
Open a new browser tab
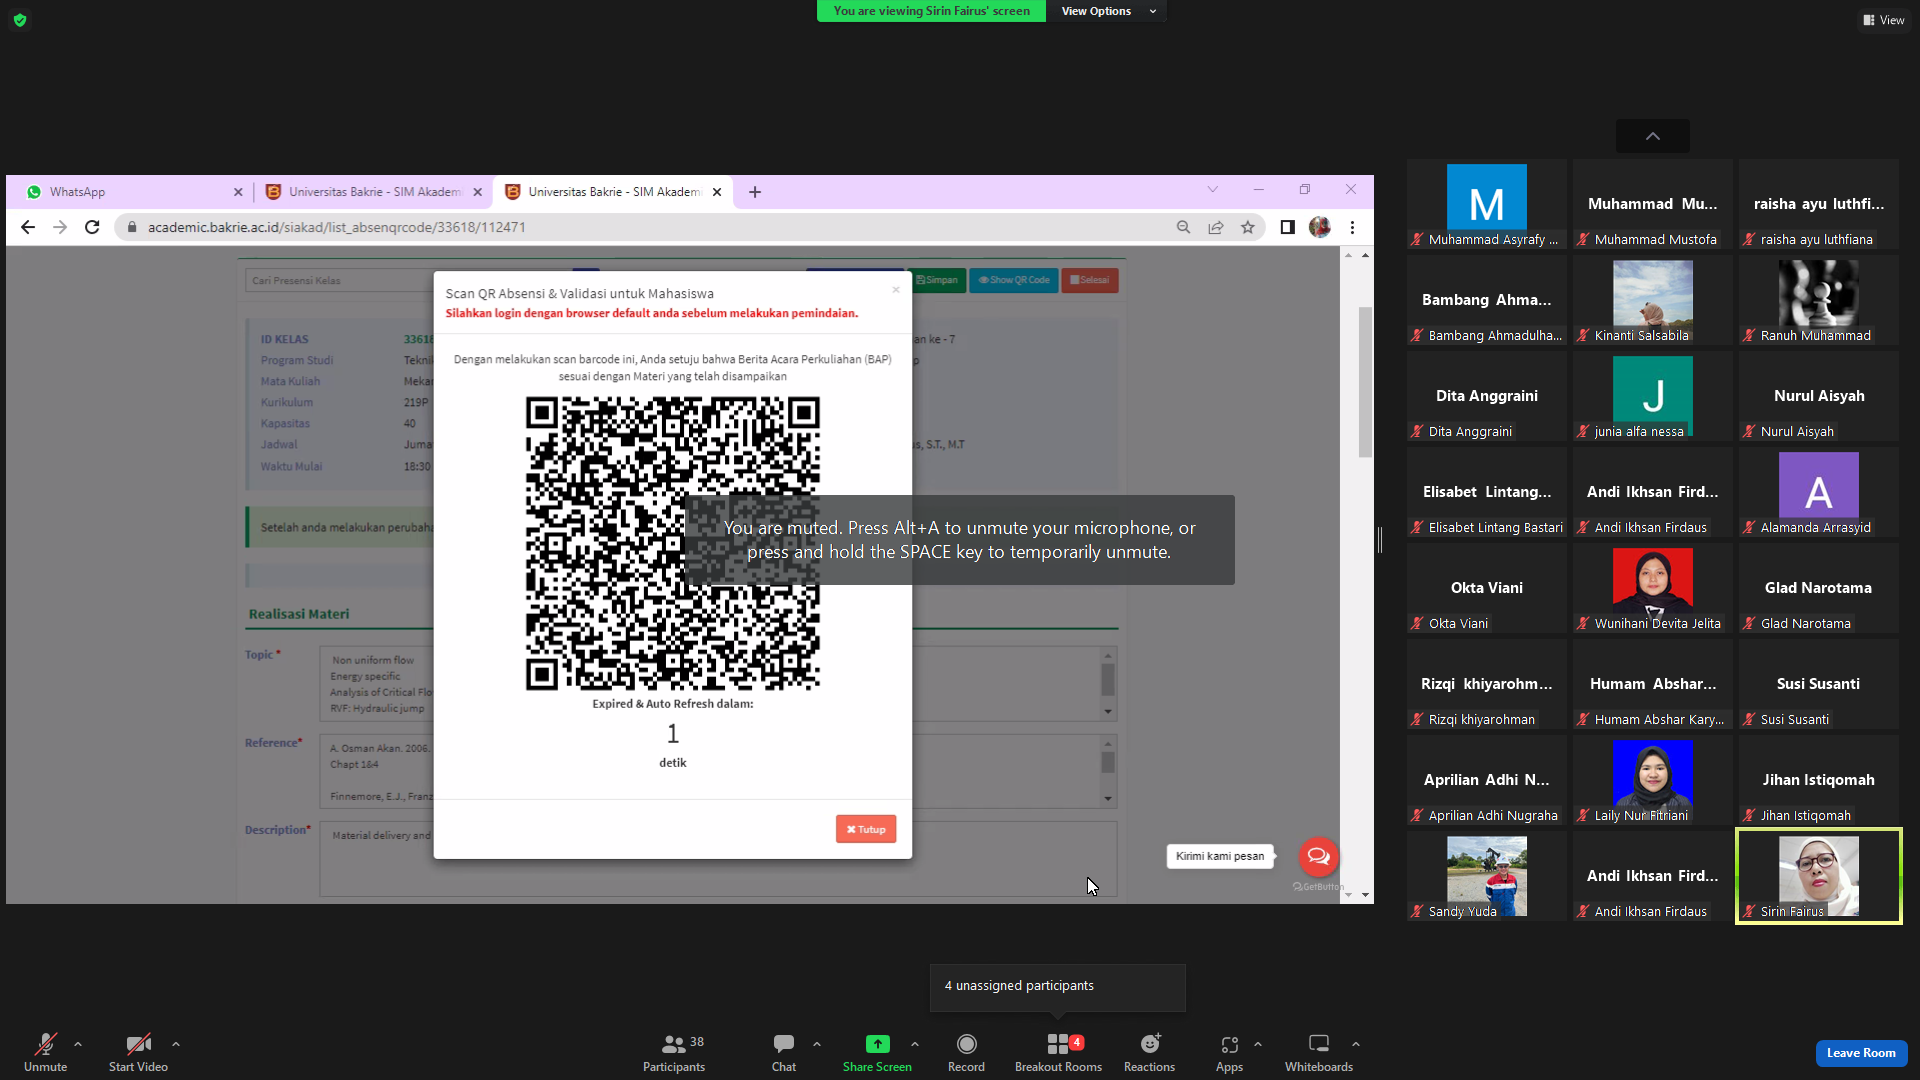tap(755, 192)
